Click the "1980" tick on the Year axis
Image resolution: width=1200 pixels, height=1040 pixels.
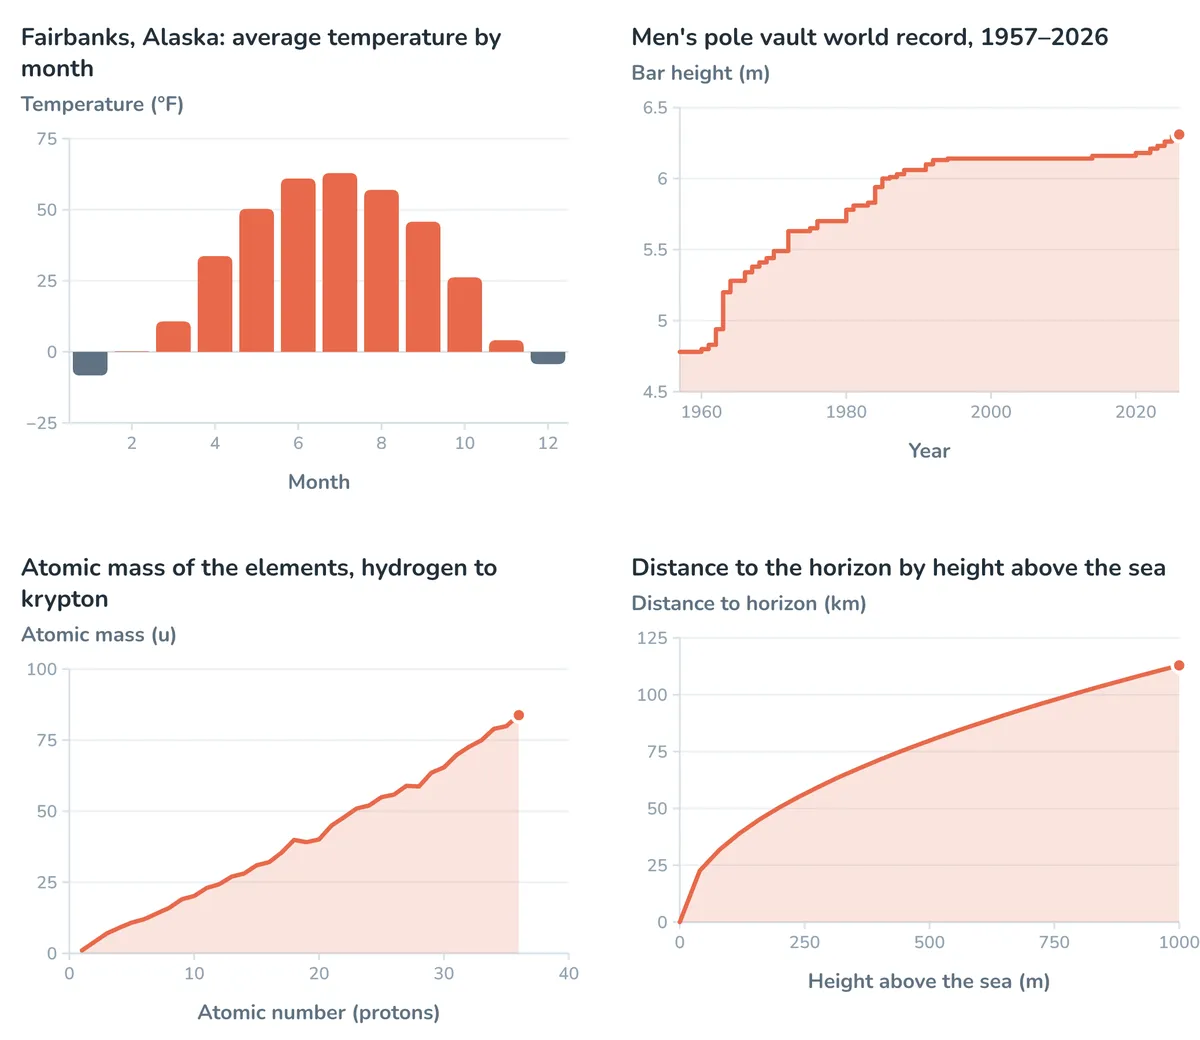point(846,412)
